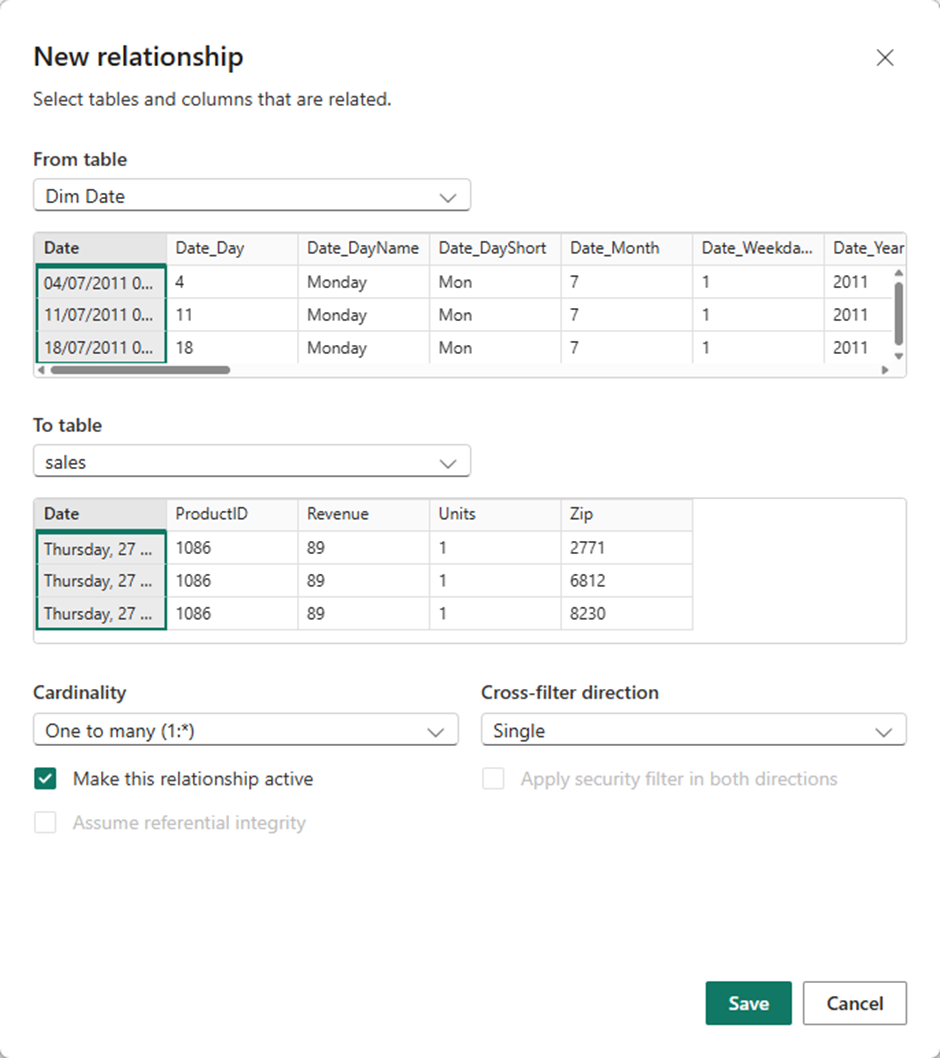
Task: Click the horizontal scrollbar in Dim Date preview
Action: pos(140,370)
